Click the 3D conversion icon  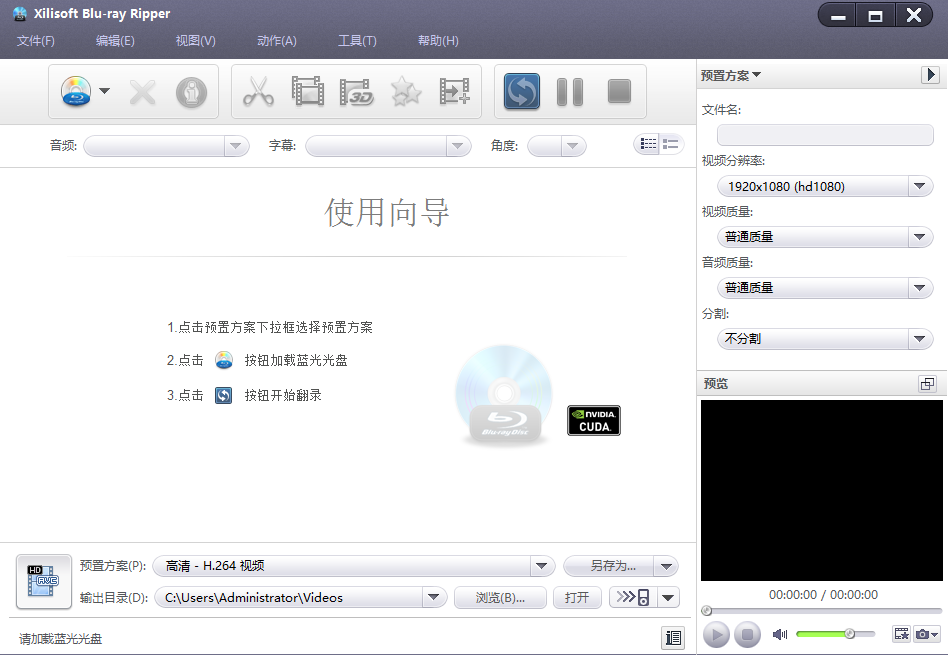pyautogui.click(x=356, y=92)
